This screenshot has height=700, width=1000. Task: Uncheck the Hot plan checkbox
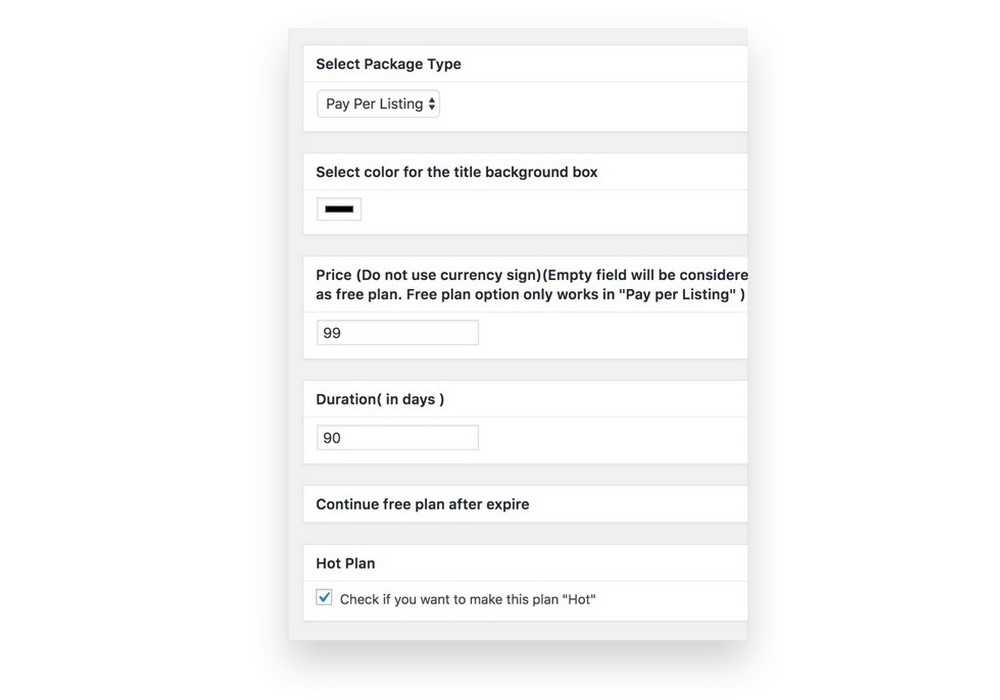(x=324, y=598)
